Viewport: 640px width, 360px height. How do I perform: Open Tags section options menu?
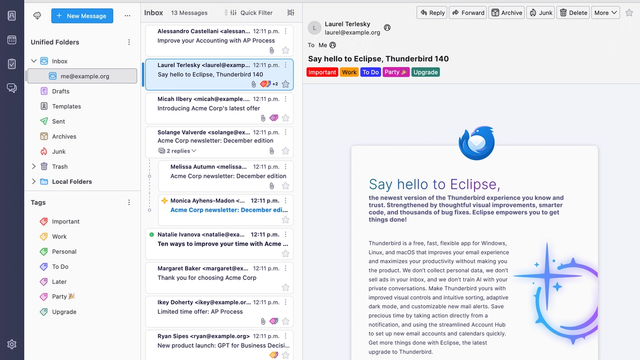coord(129,202)
